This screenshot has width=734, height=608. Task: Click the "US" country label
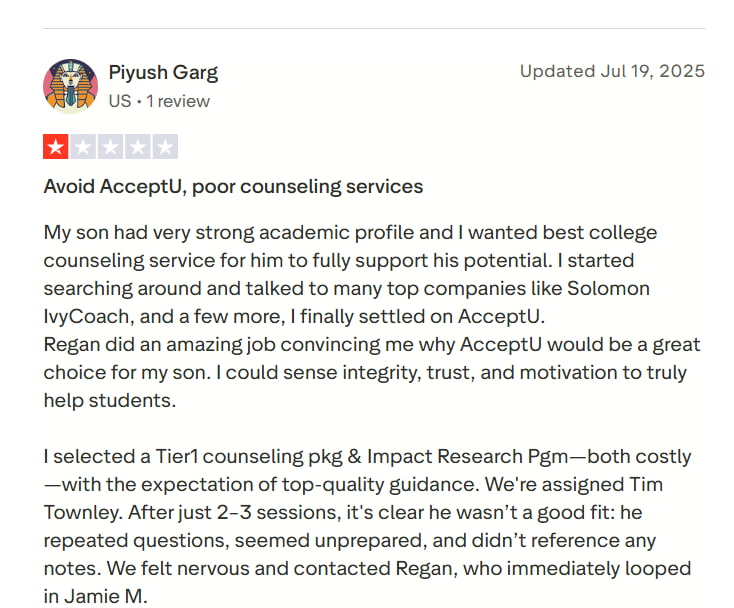(x=119, y=101)
